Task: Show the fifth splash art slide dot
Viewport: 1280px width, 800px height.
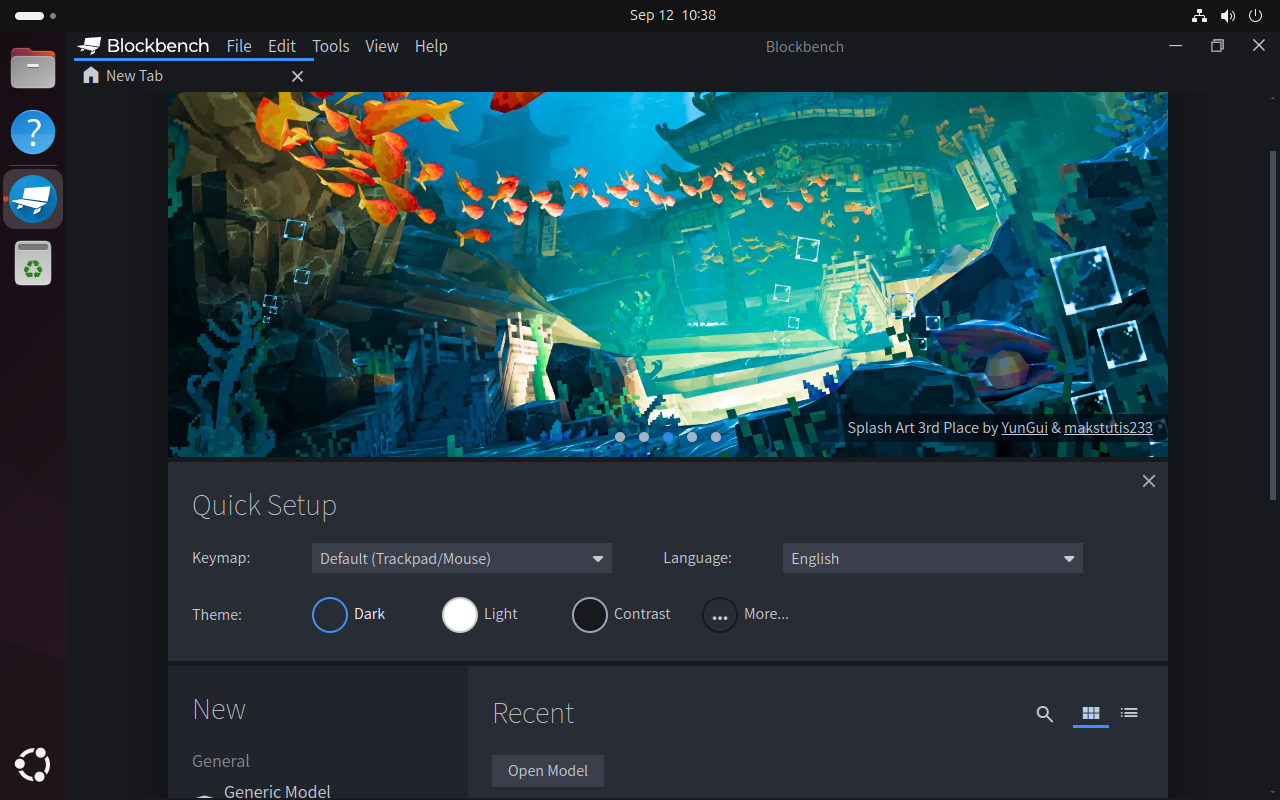Action: (716, 437)
